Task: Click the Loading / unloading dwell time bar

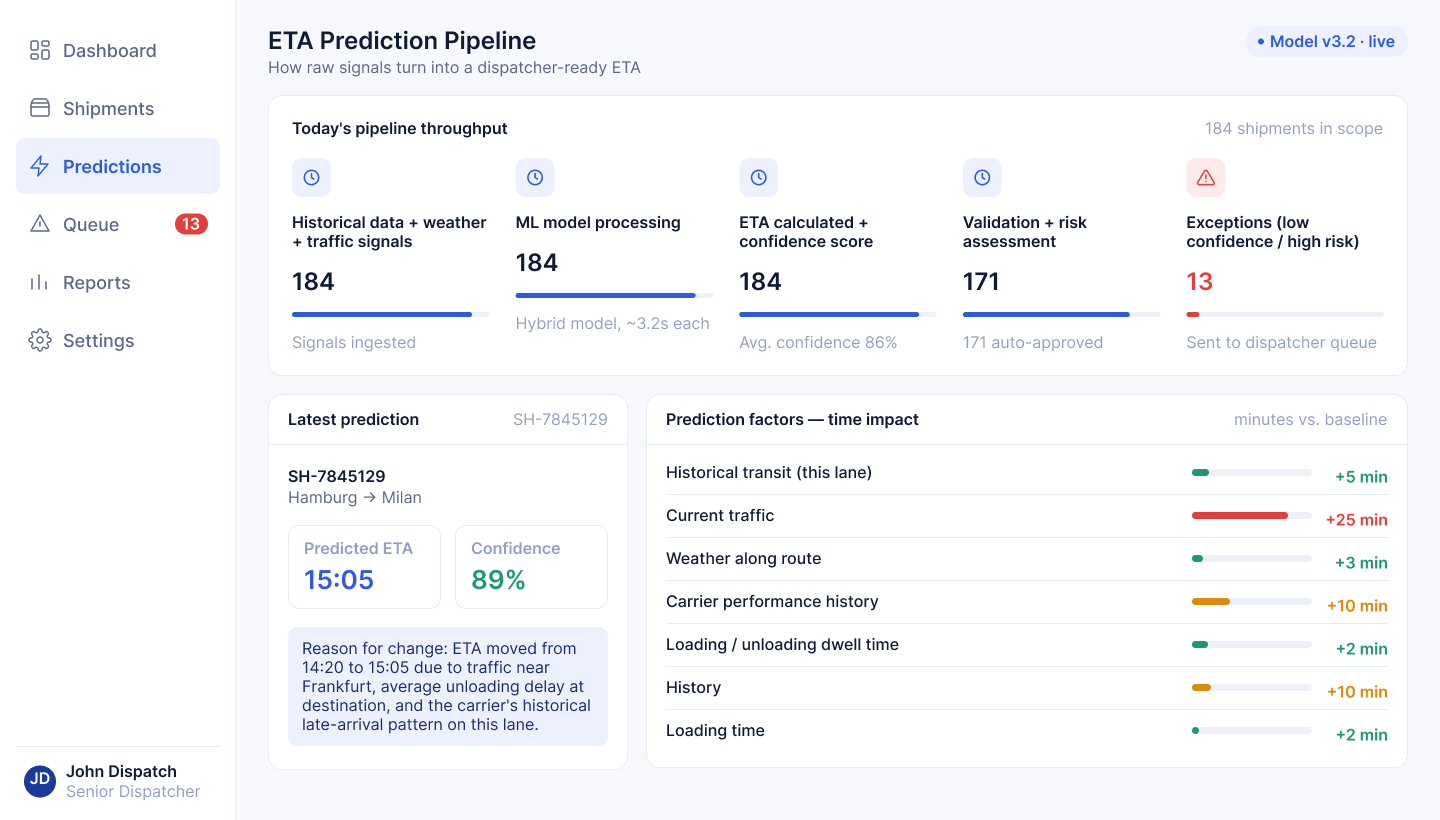Action: [x=1251, y=644]
